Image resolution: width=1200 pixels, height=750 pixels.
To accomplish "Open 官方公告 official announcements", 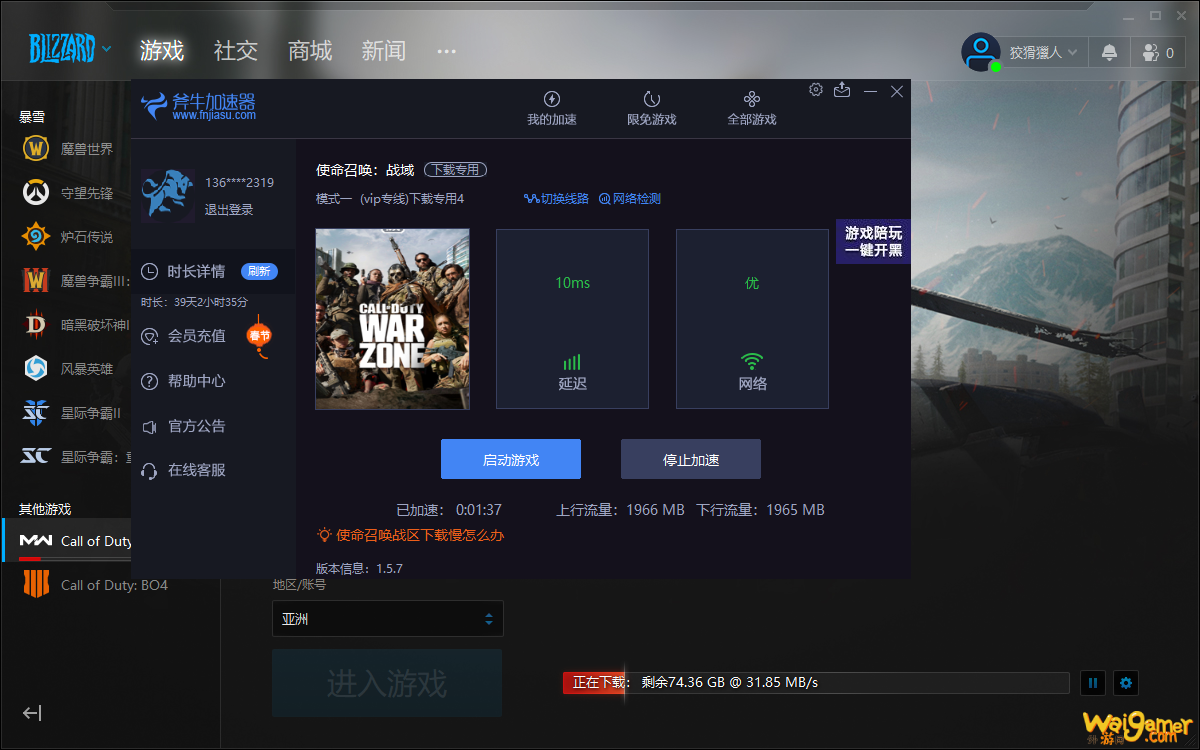I will [183, 426].
